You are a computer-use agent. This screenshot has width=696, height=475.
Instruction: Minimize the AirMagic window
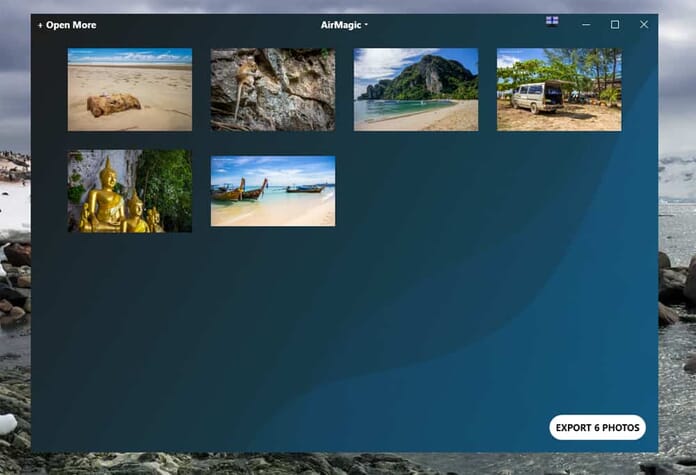[586, 25]
